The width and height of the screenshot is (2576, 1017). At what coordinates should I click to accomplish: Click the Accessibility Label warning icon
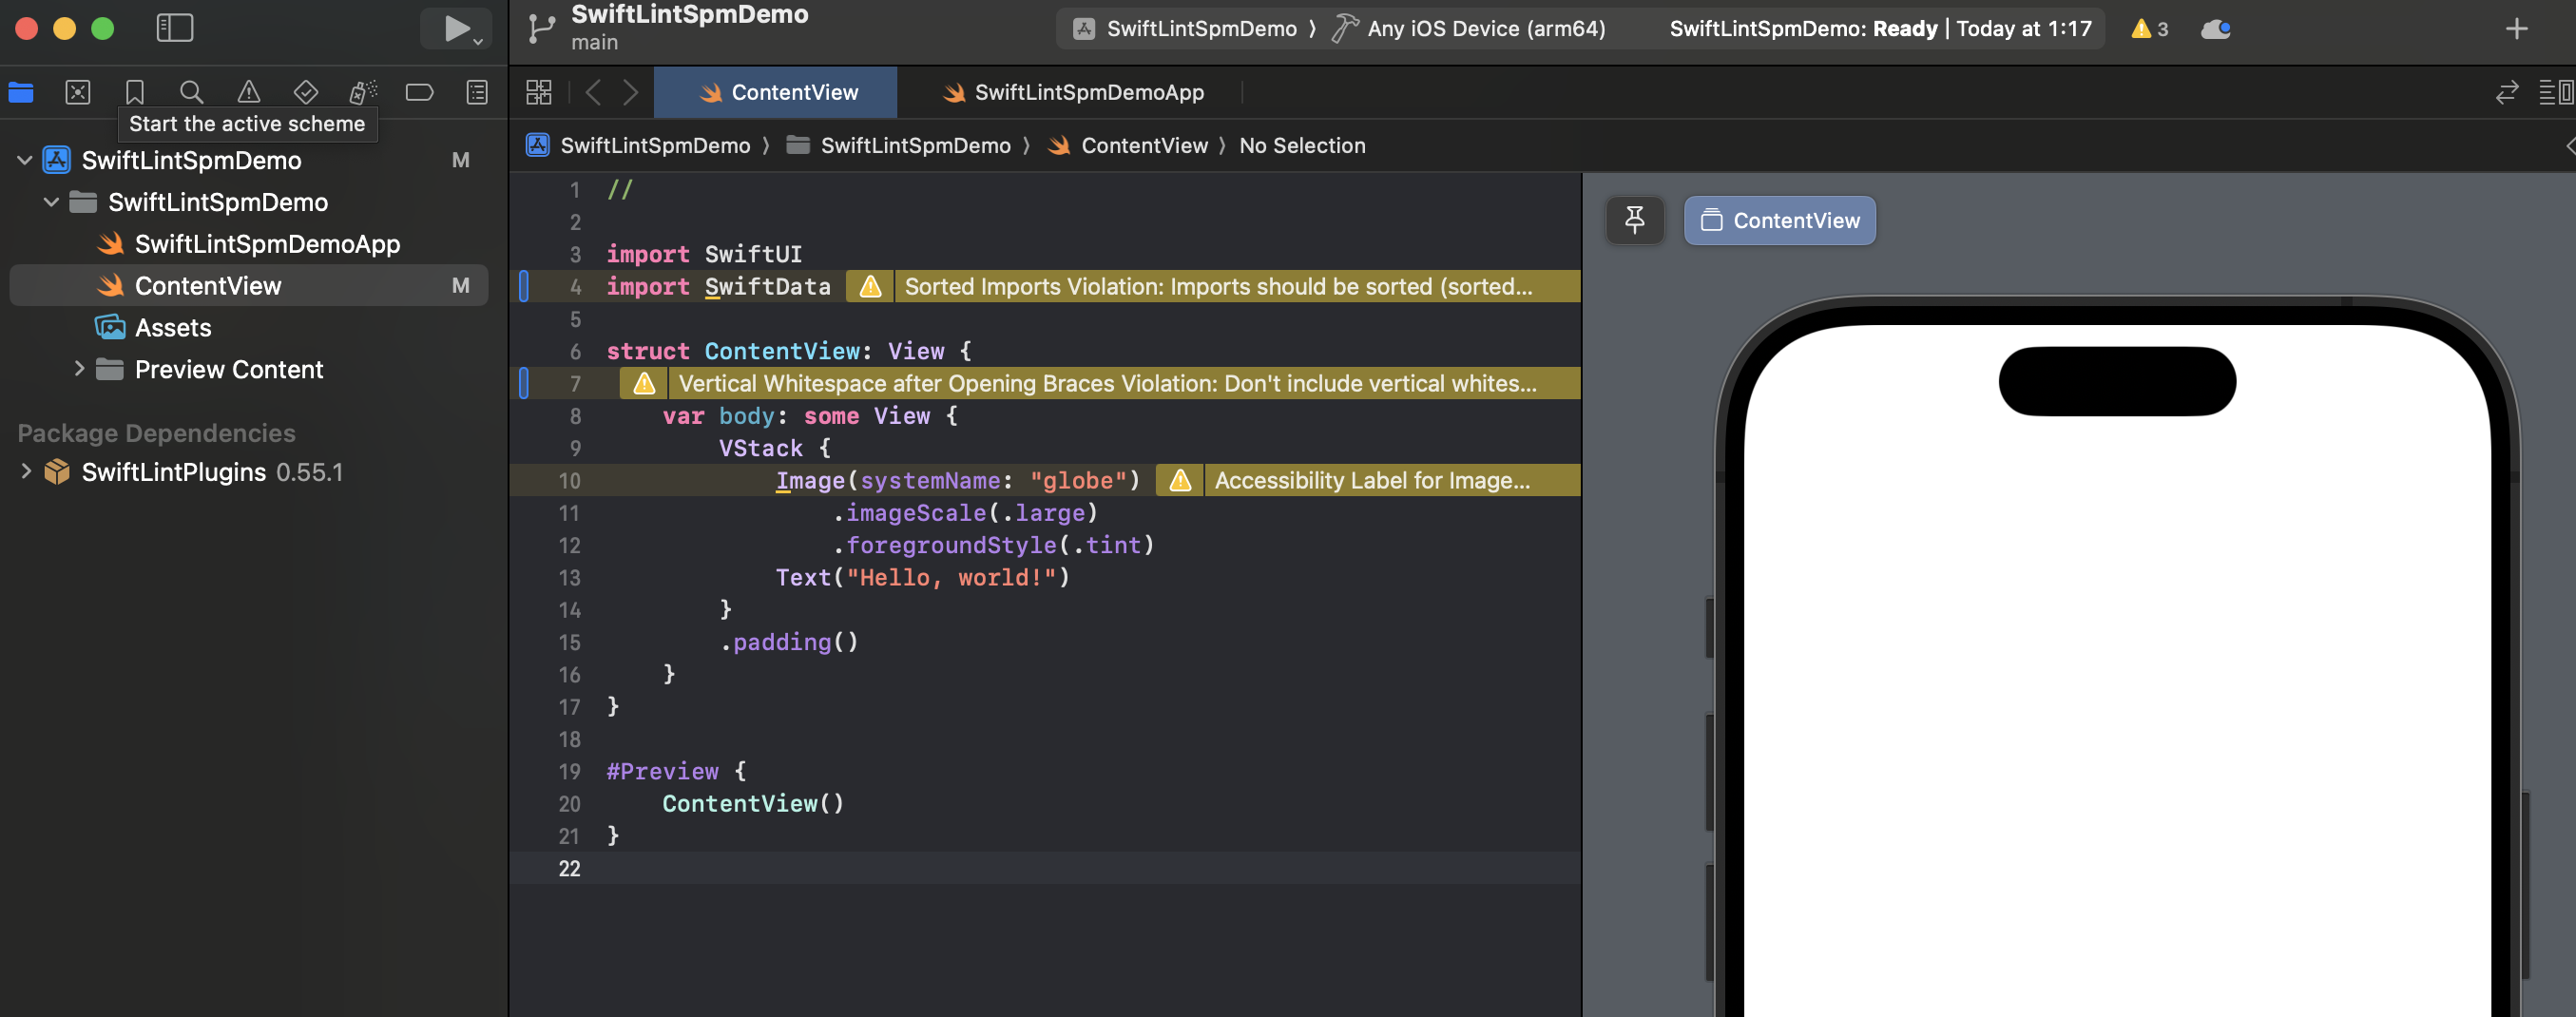pyautogui.click(x=1180, y=481)
